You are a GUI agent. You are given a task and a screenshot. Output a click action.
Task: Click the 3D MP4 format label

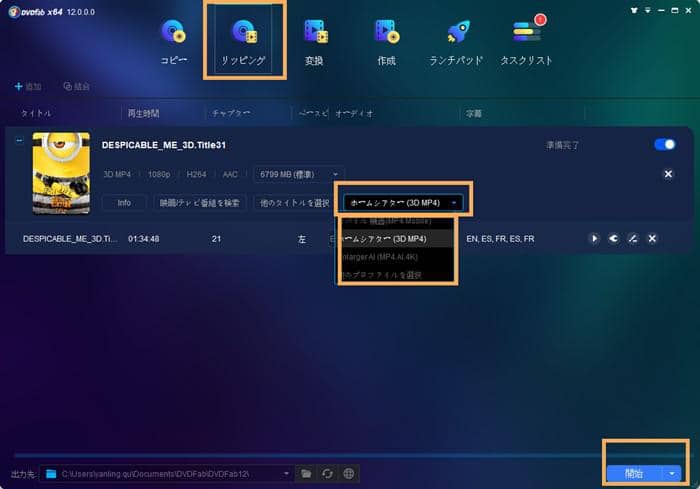pos(117,174)
